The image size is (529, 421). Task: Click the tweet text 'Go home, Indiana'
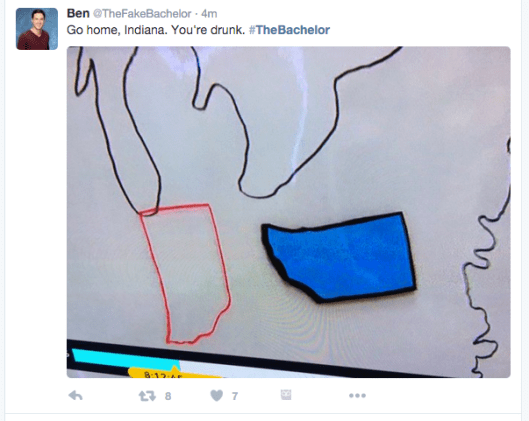pos(117,30)
